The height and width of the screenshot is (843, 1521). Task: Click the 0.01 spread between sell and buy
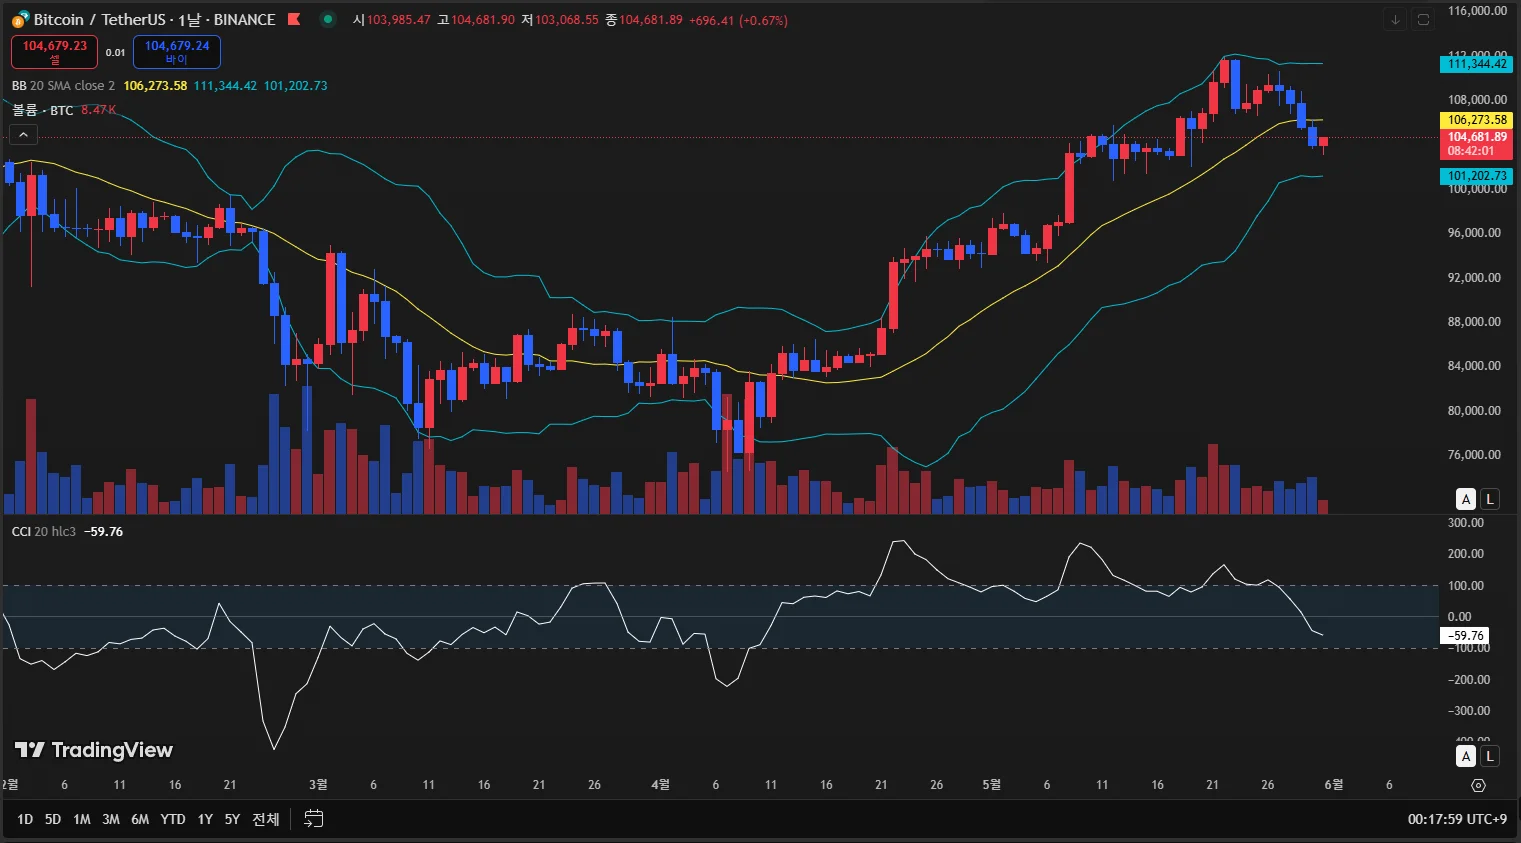click(115, 52)
